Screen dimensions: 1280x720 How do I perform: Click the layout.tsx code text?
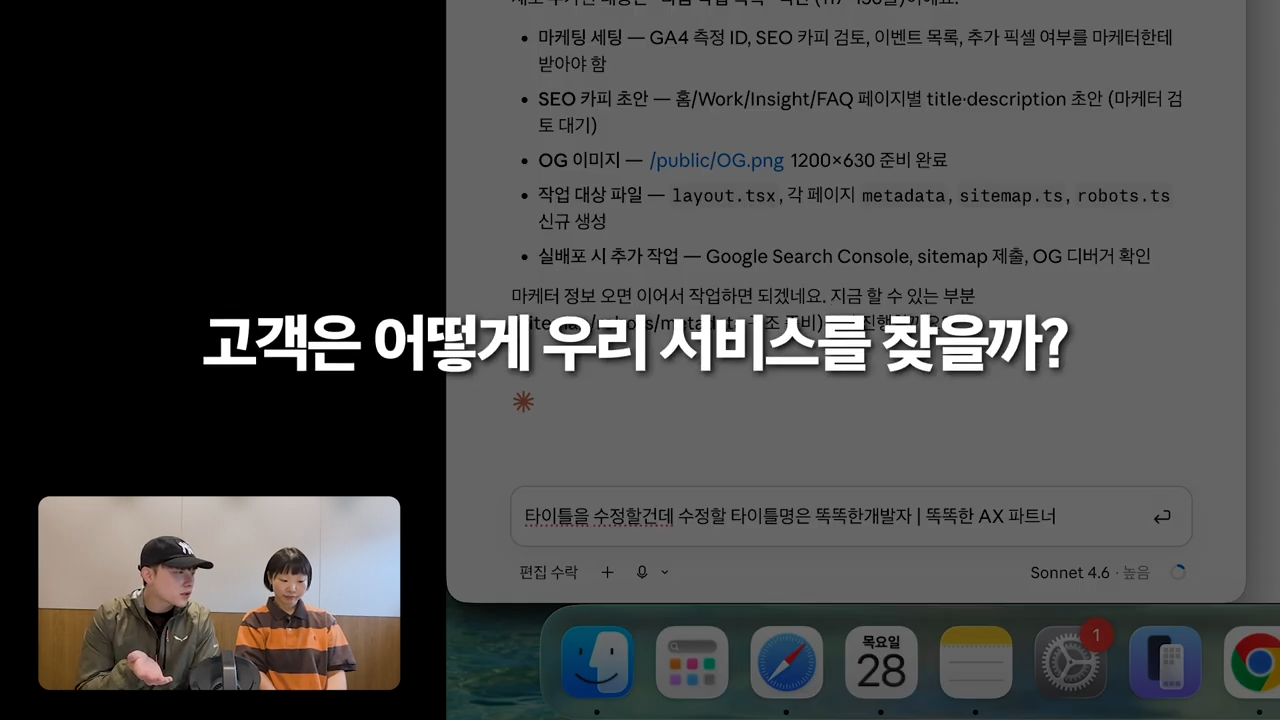point(723,196)
